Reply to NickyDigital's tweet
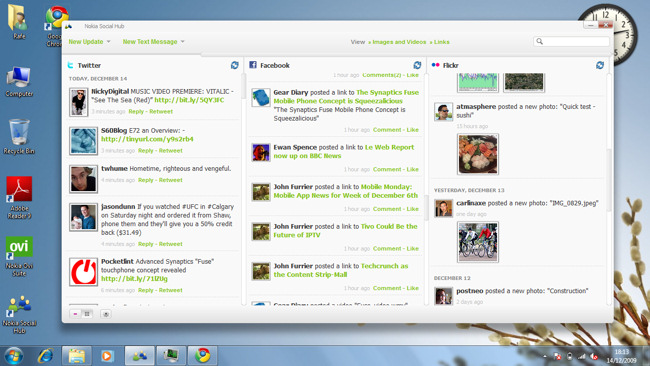Viewport: 650px width, 366px height. tap(136, 111)
